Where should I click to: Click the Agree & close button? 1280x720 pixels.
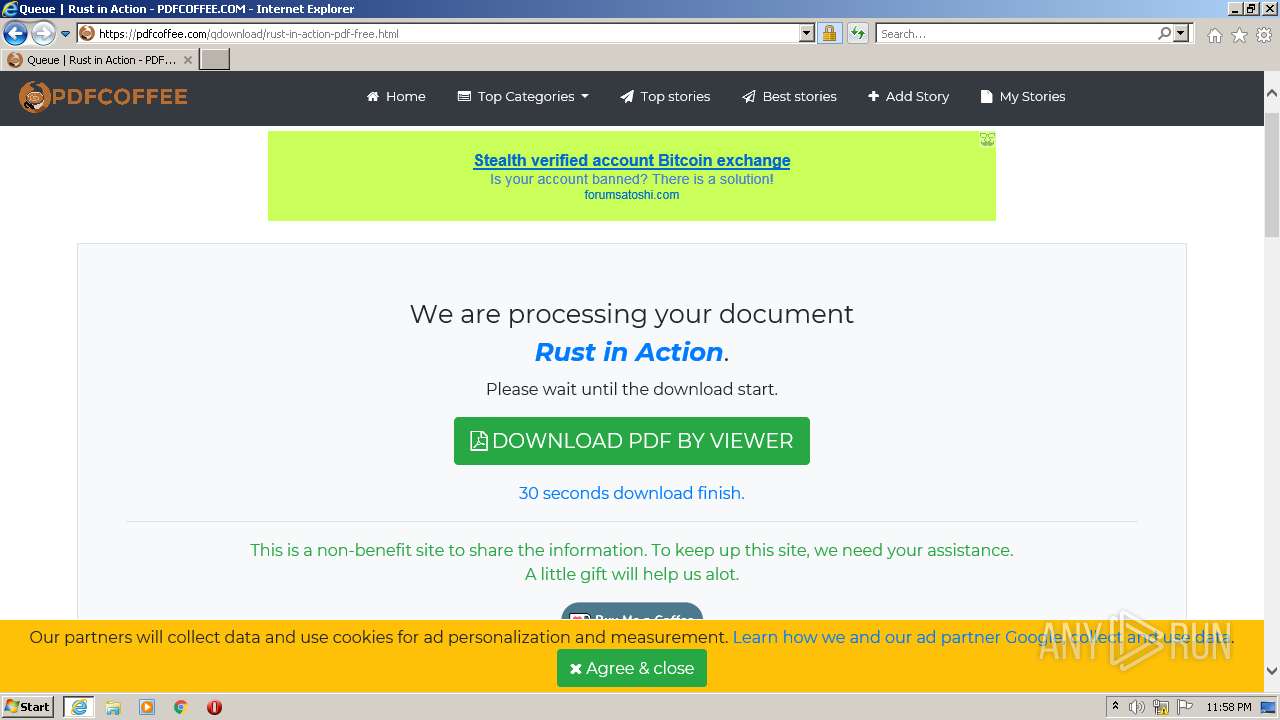pyautogui.click(x=632, y=668)
